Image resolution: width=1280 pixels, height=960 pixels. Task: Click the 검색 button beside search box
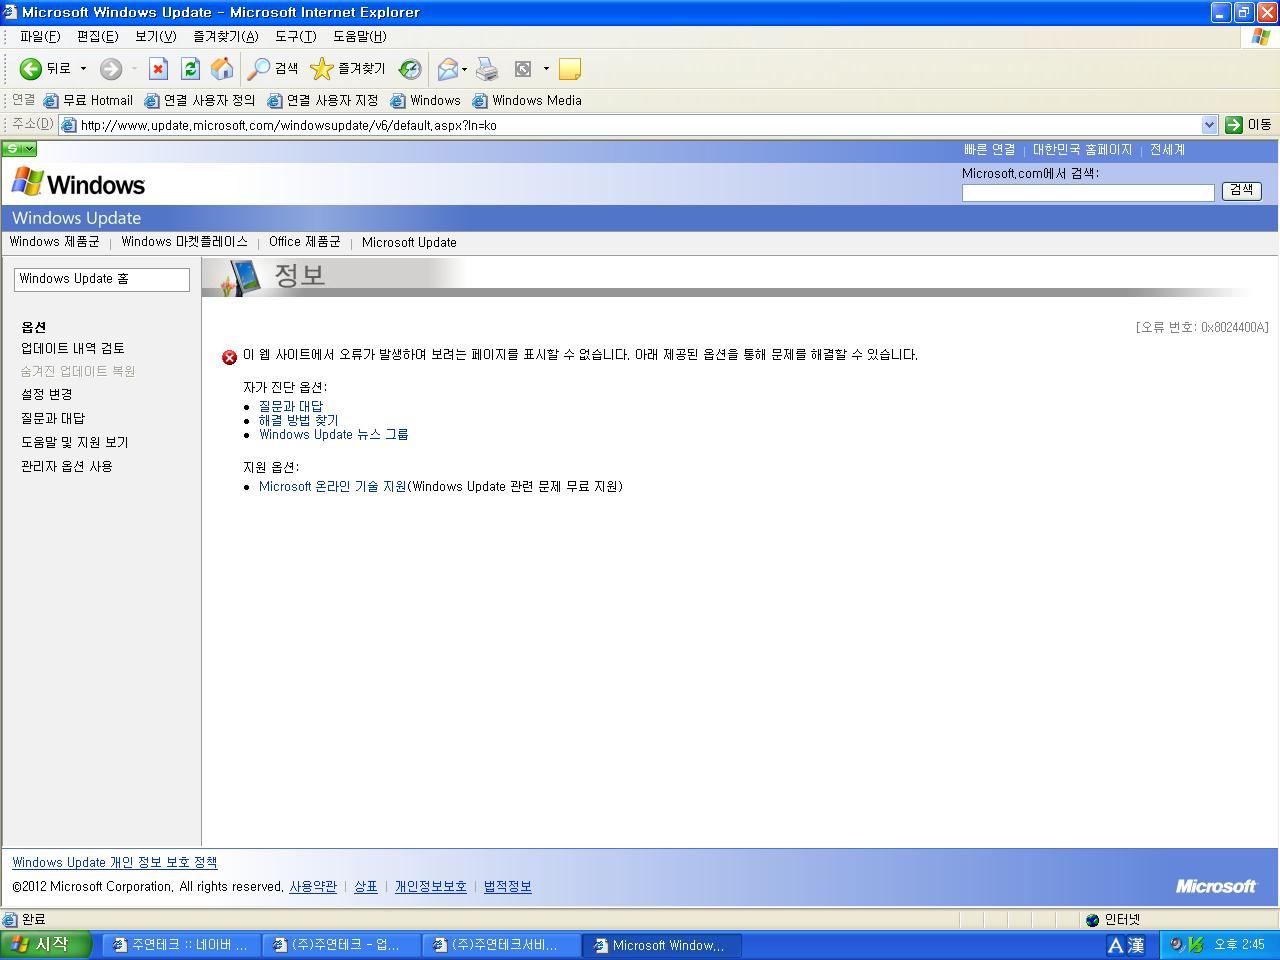pos(1242,190)
